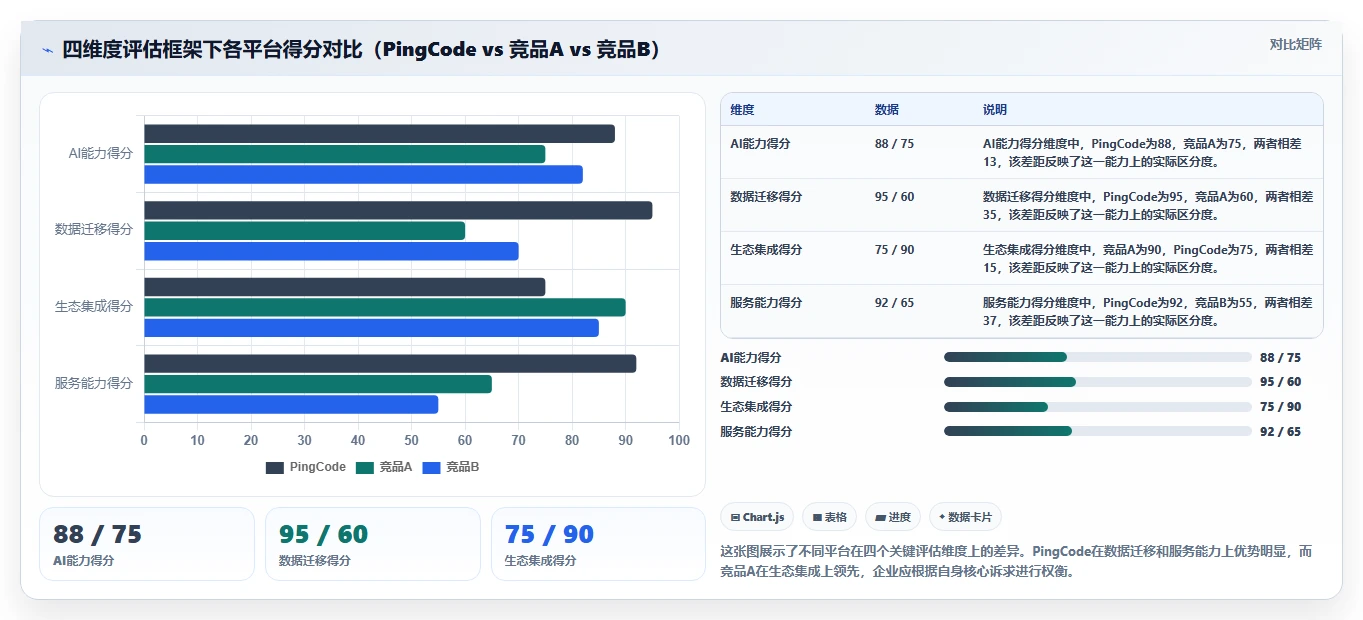This screenshot has height=620, width=1363.
Task: Click the green 竞品A bar for 服务能力得分
Action: (x=318, y=384)
